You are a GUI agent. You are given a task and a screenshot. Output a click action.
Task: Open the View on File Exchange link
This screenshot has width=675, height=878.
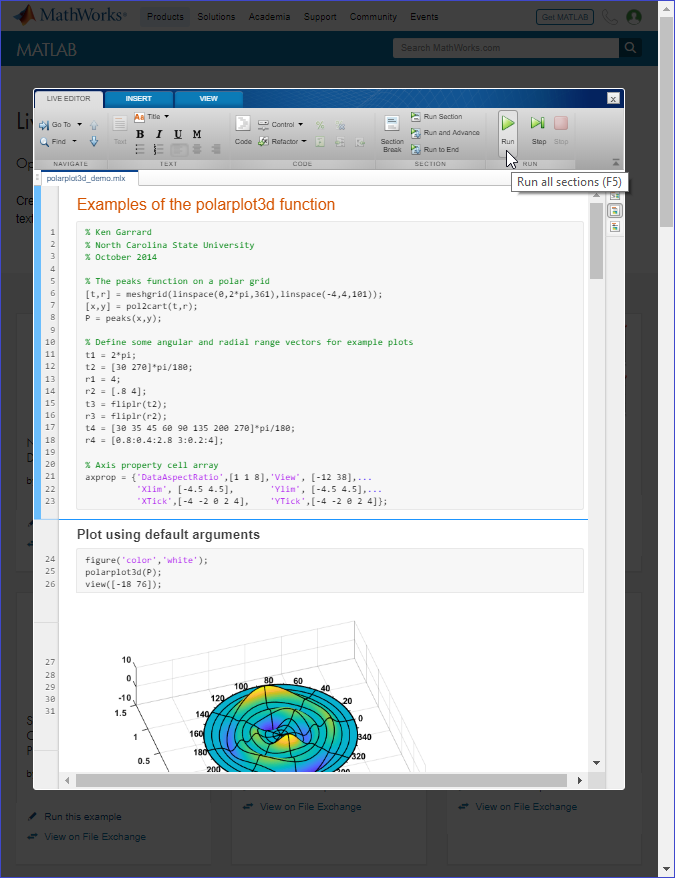94,836
